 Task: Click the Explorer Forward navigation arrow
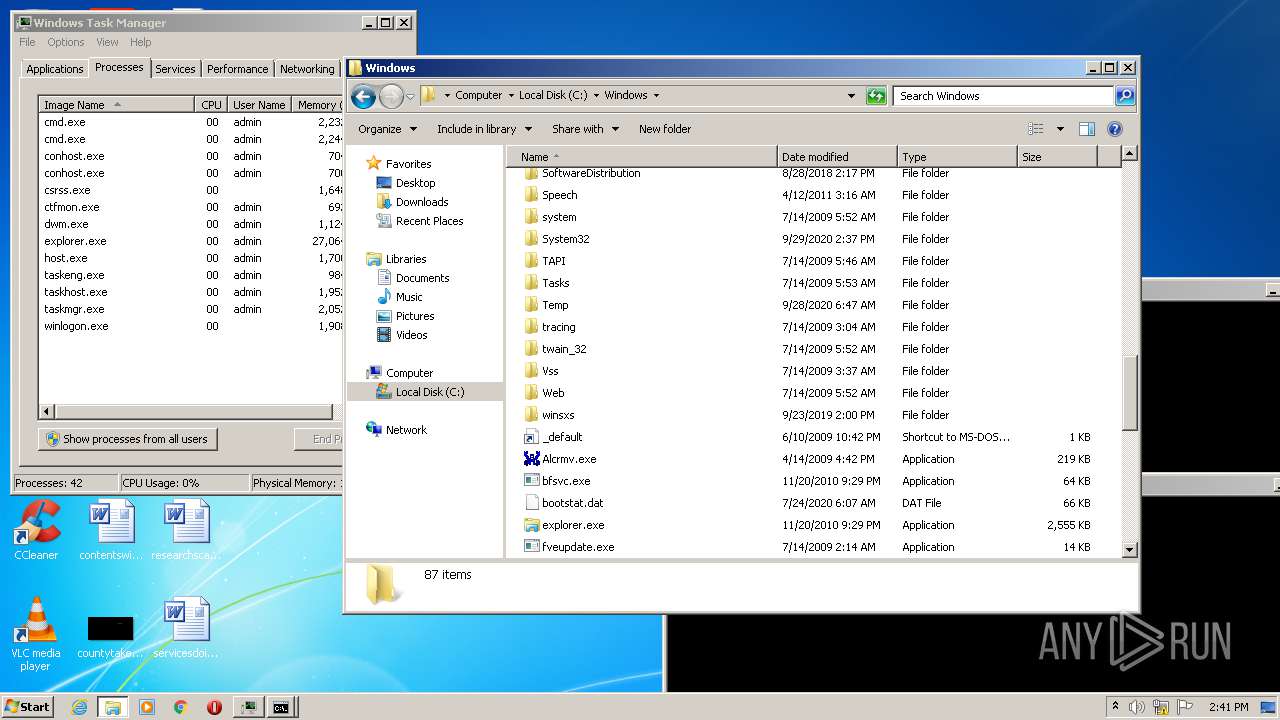[x=391, y=96]
